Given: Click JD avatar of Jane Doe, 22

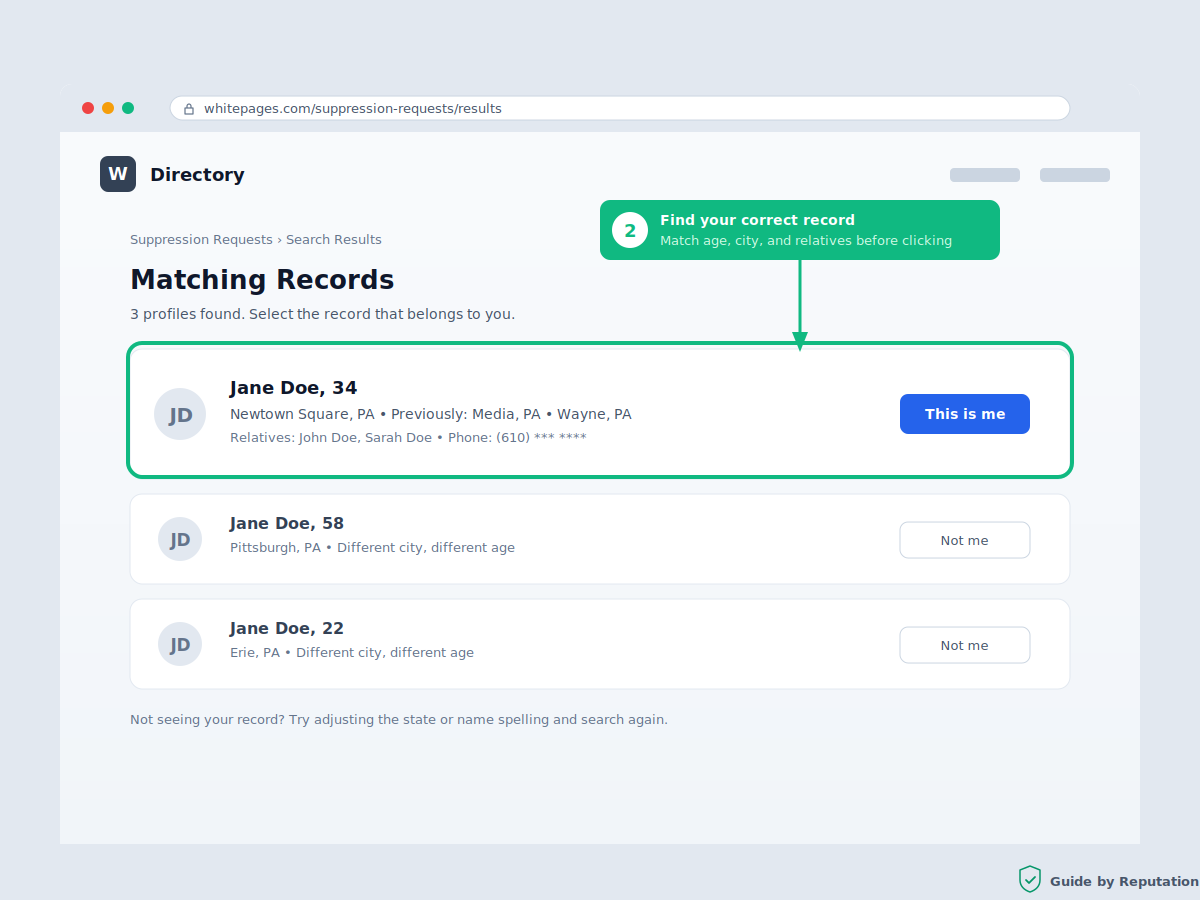Looking at the screenshot, I should [180, 644].
